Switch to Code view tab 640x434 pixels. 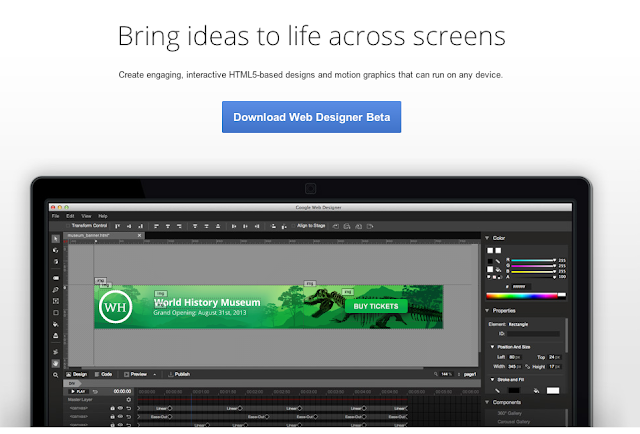click(x=103, y=374)
